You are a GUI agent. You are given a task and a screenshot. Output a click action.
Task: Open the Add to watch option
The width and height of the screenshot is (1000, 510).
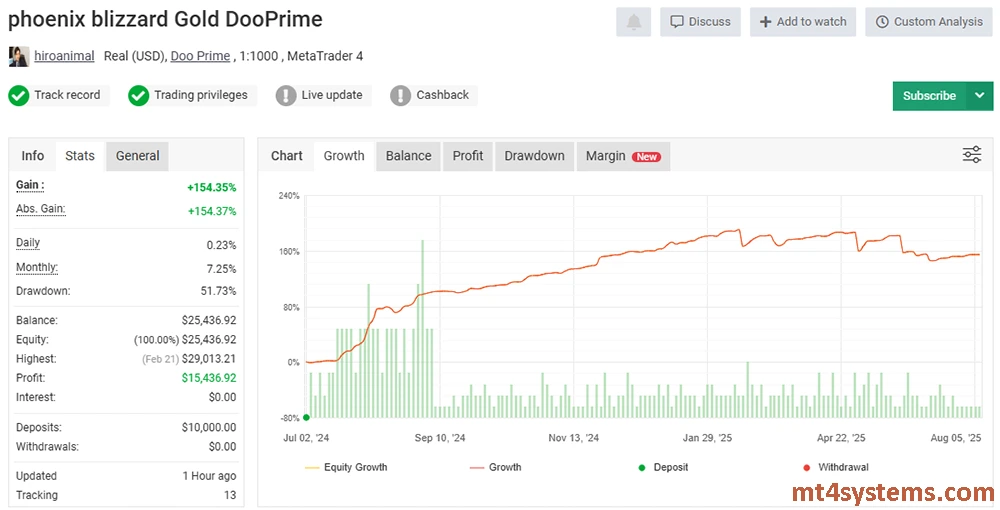802,21
